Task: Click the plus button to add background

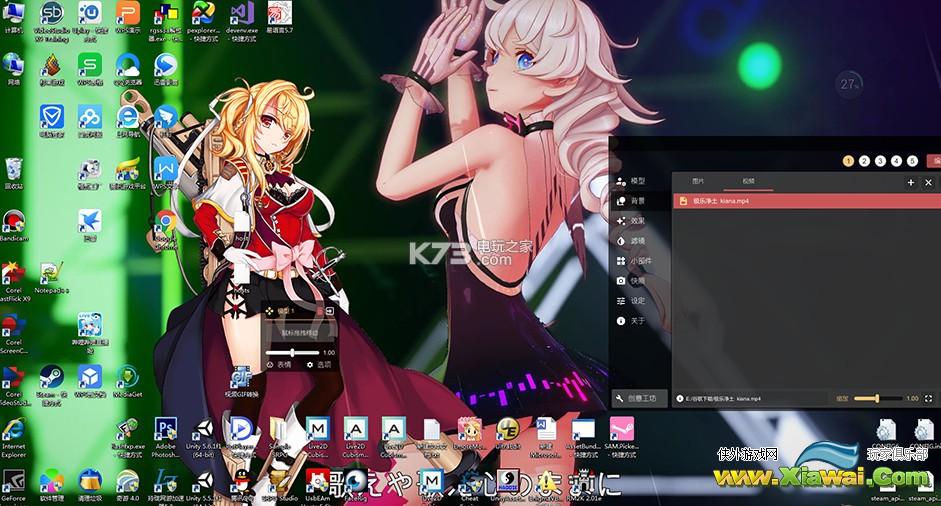Action: [910, 182]
